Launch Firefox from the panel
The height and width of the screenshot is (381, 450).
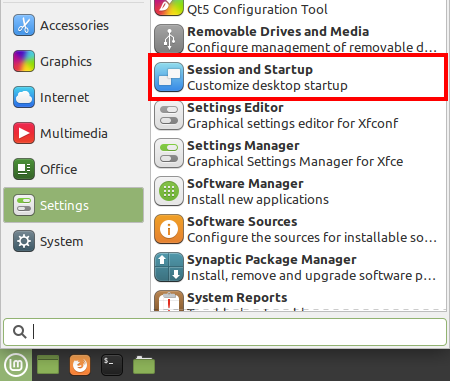click(x=80, y=365)
